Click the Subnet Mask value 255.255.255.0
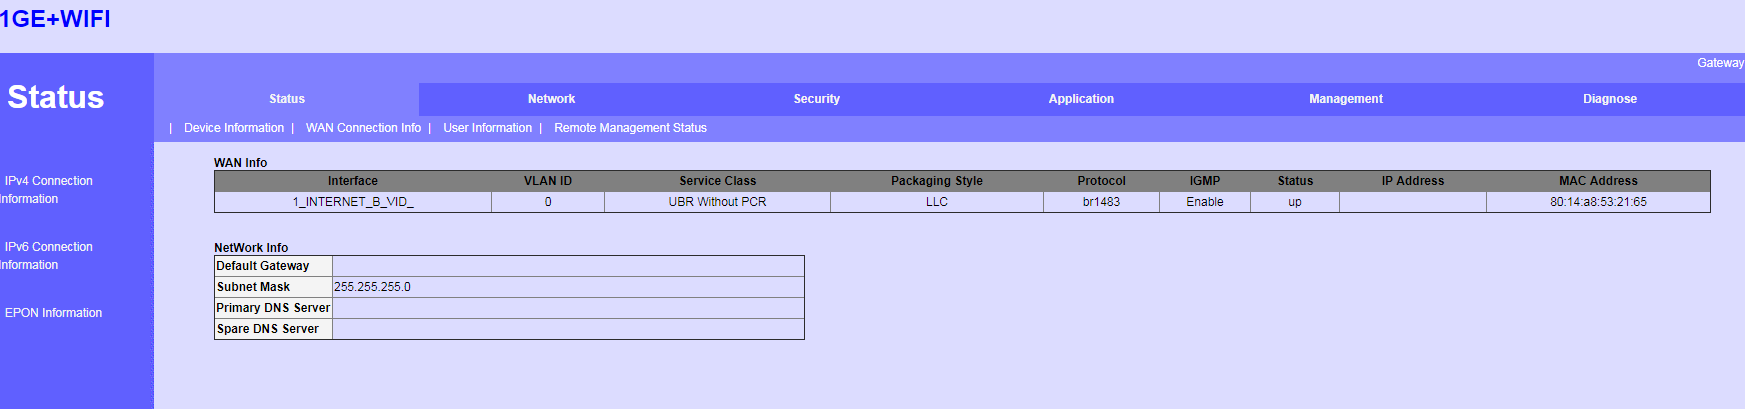 click(372, 287)
